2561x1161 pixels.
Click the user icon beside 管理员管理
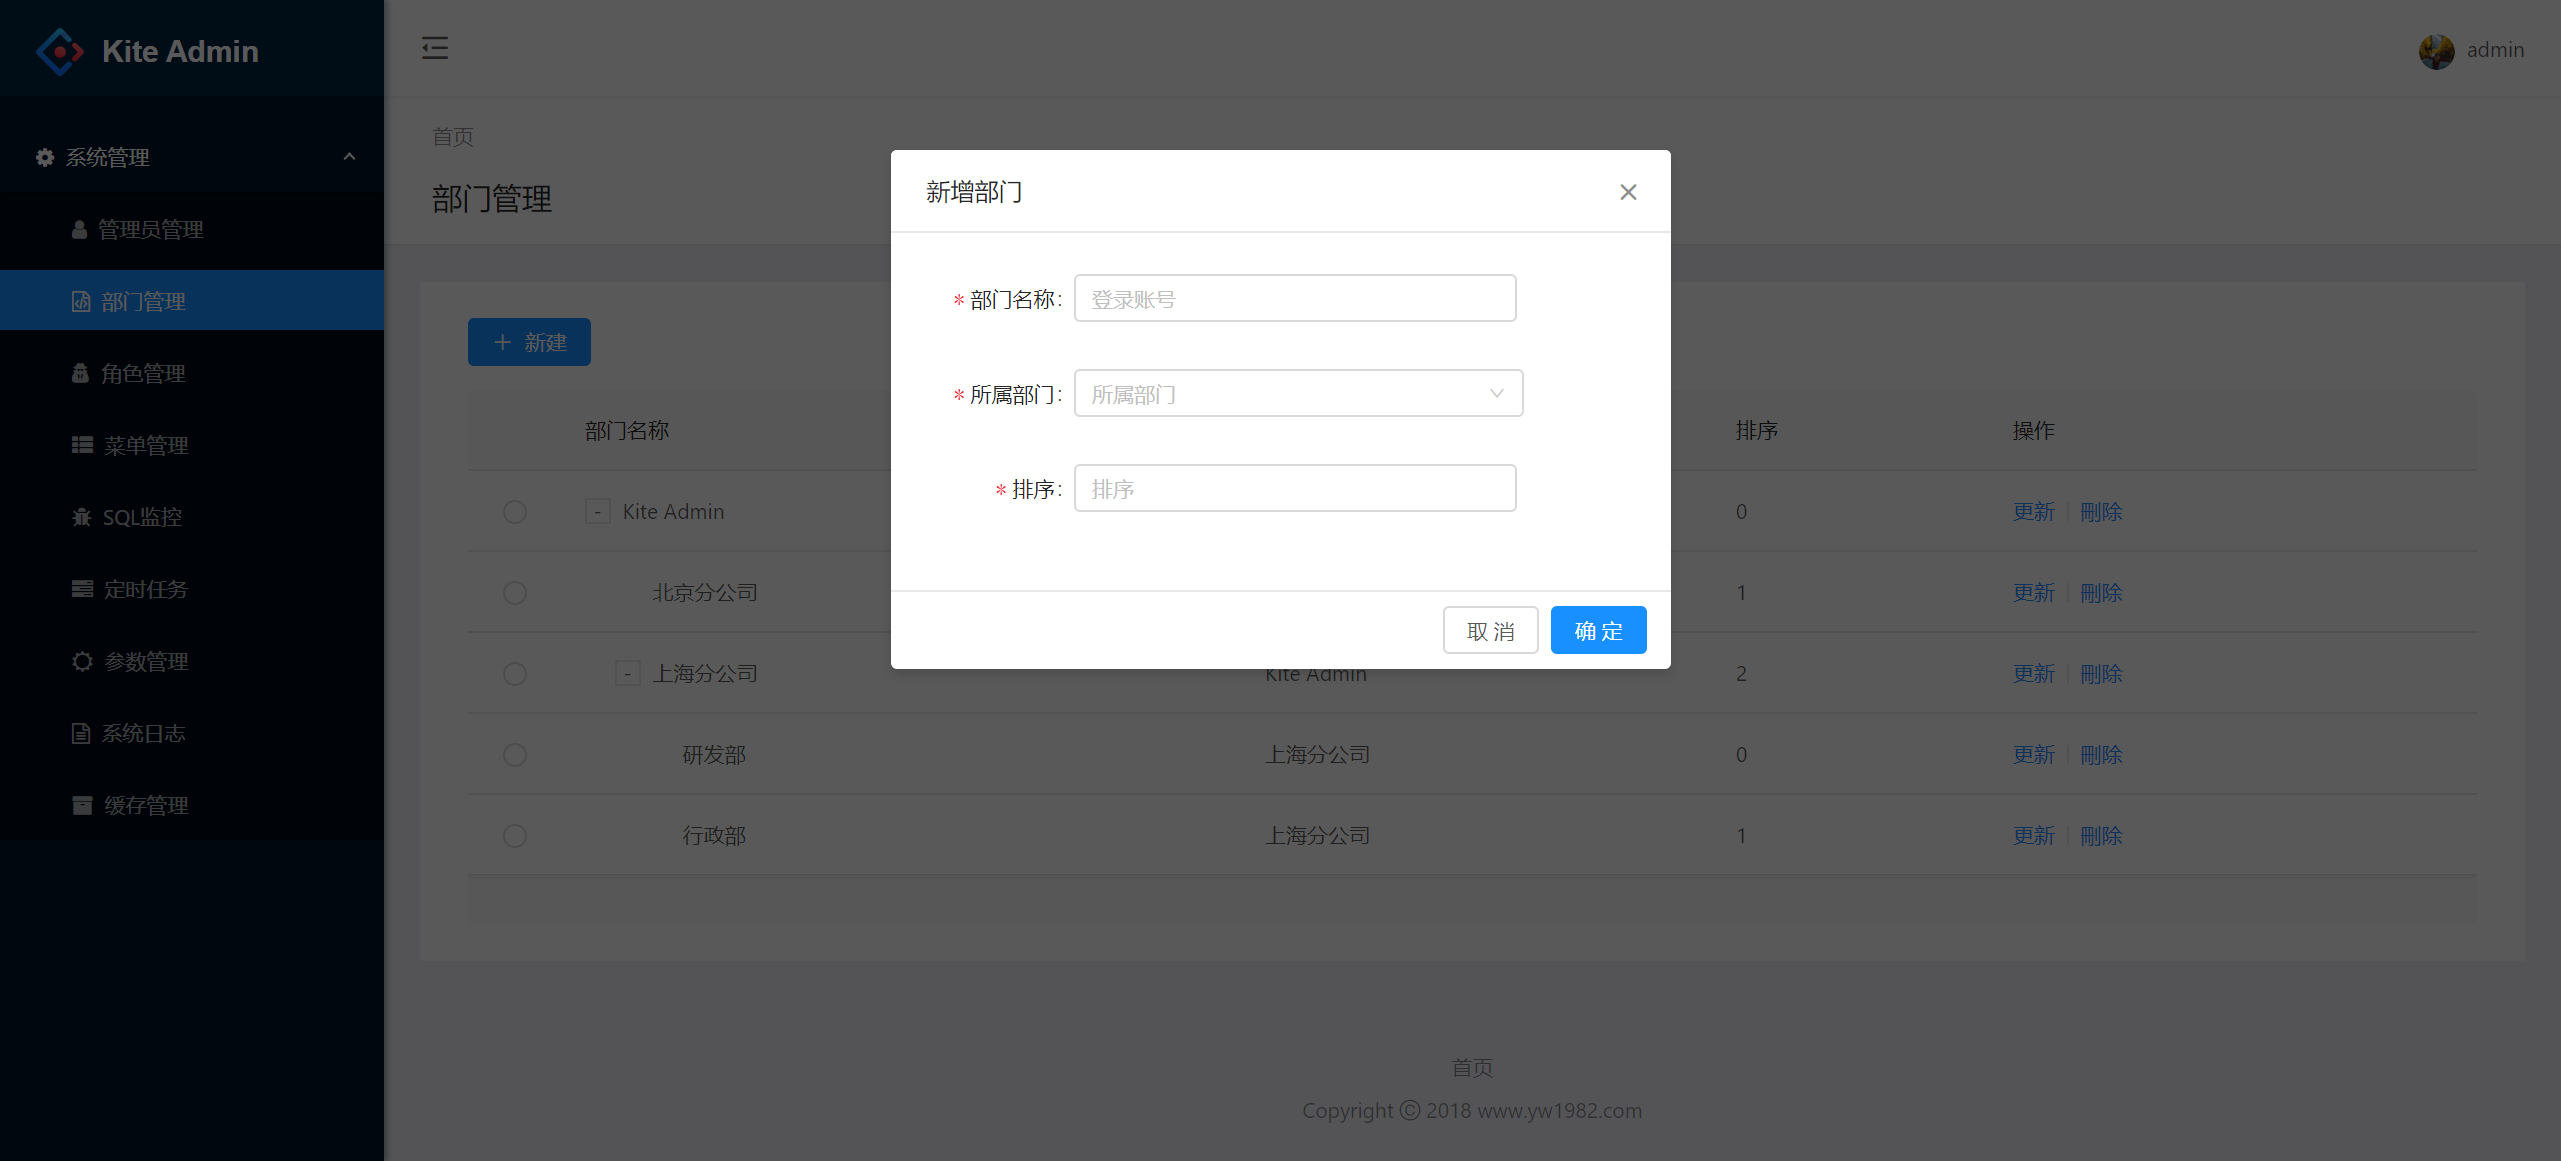click(80, 229)
